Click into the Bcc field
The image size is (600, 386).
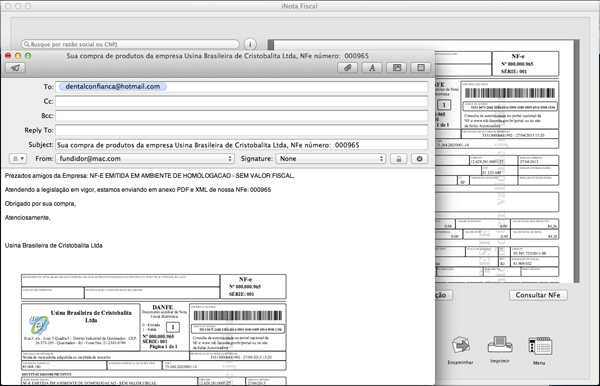(x=241, y=116)
